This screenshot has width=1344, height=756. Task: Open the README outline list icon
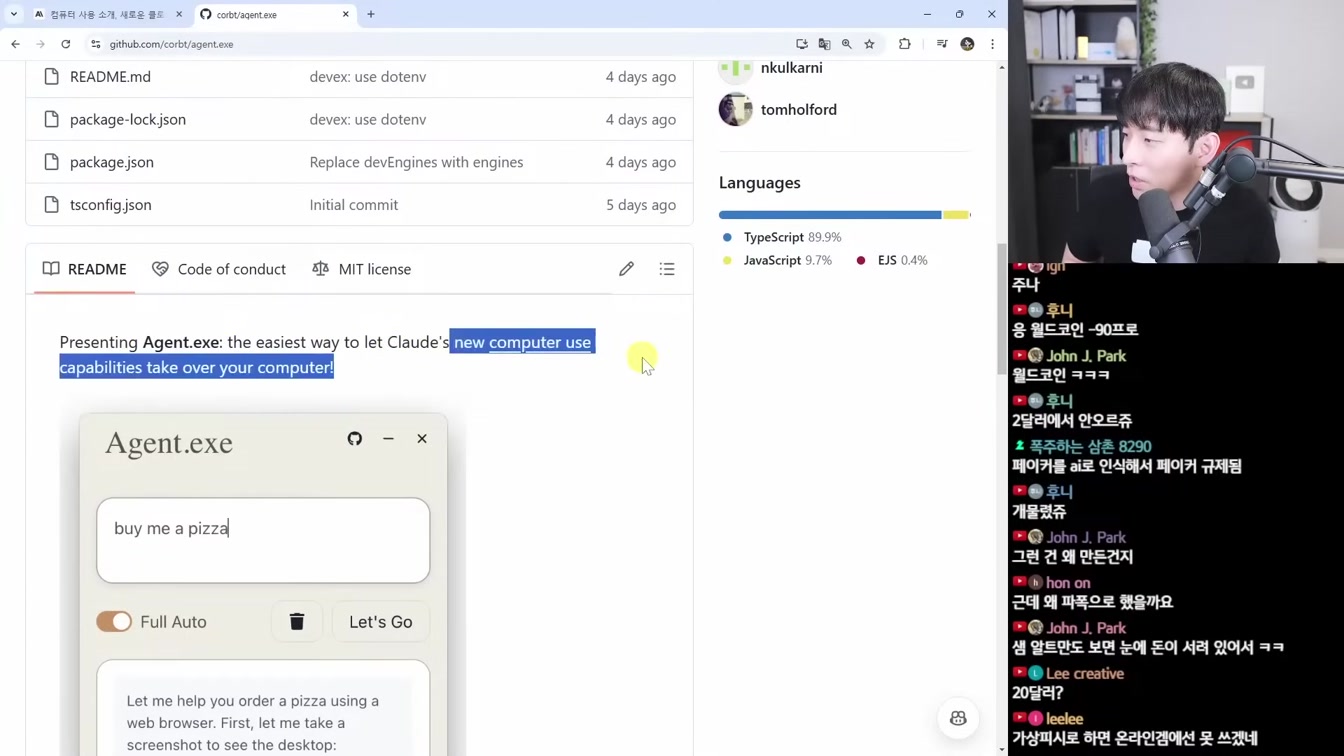coord(667,269)
